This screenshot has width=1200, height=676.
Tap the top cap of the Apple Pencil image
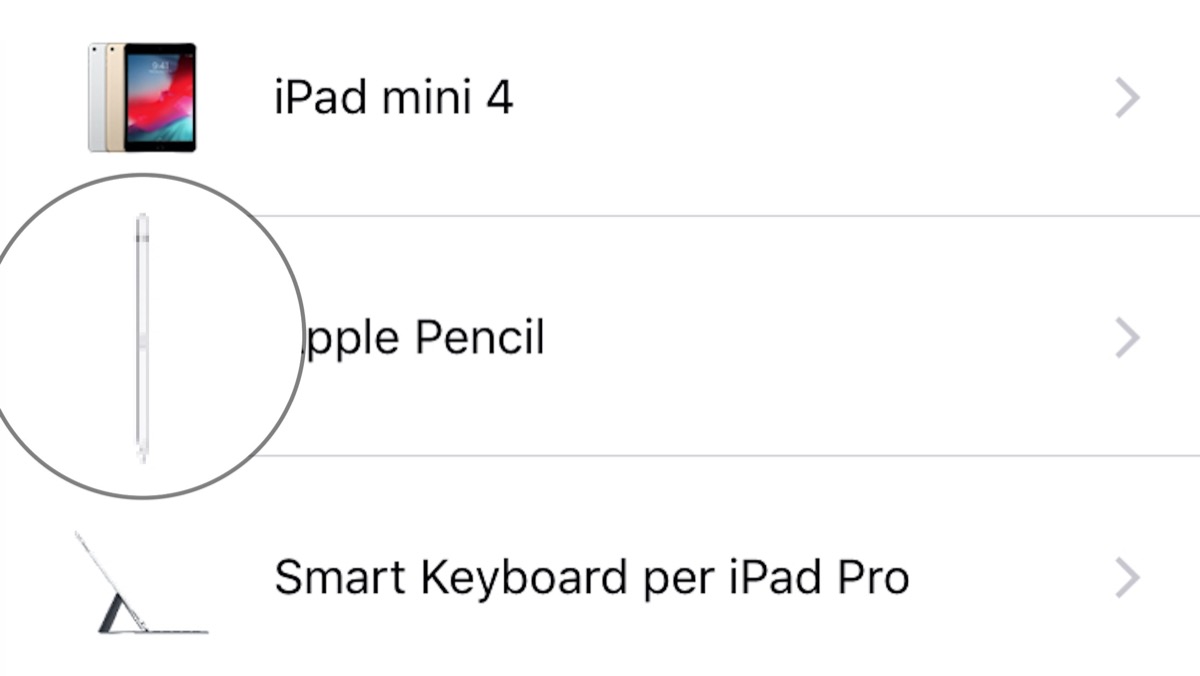142,221
